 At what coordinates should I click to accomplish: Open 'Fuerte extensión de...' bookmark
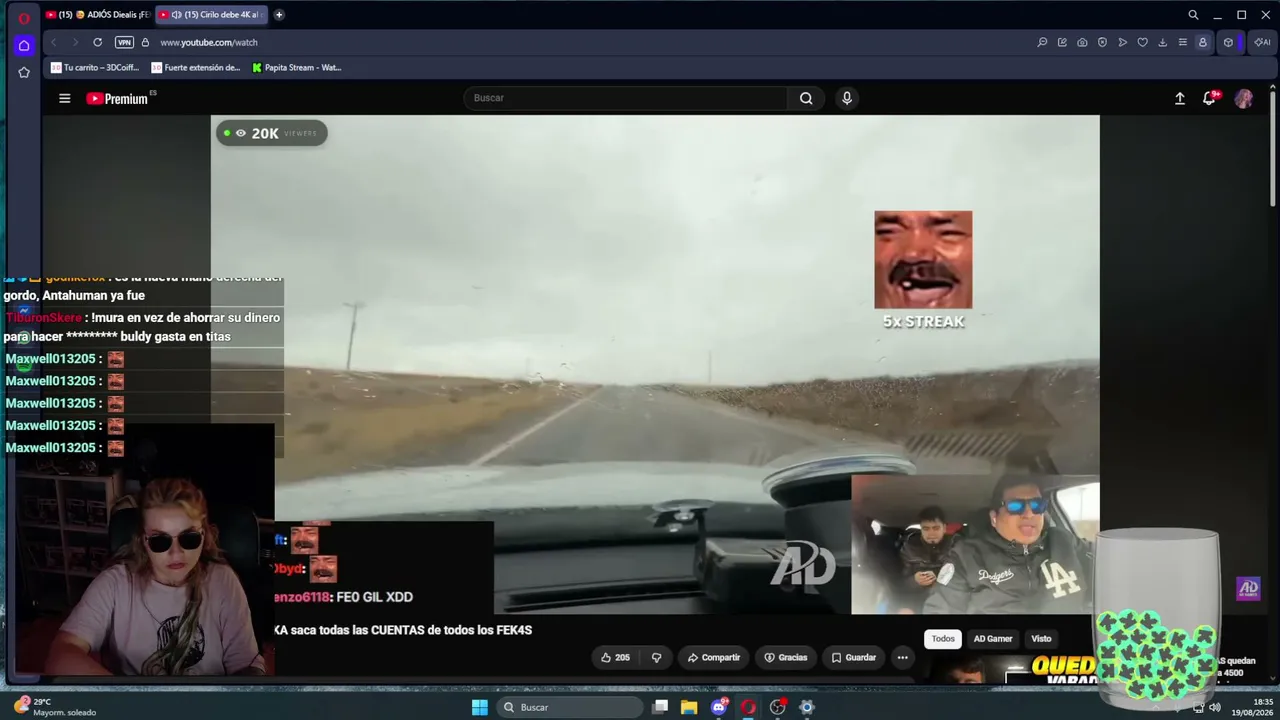196,68
